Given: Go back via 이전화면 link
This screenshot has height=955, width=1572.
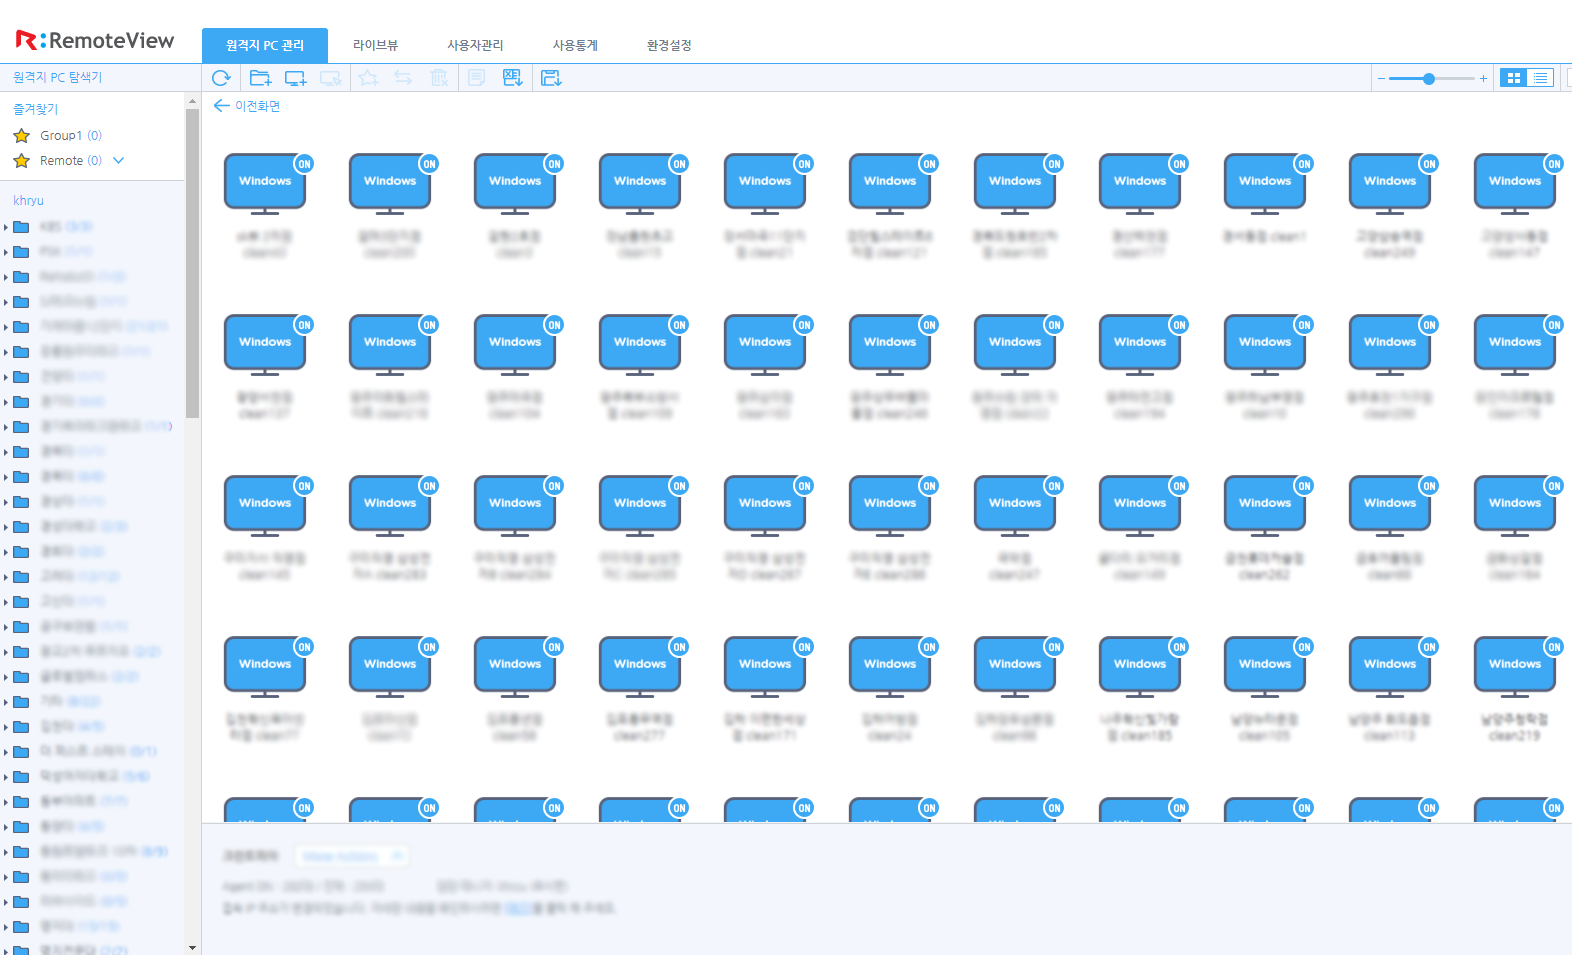Looking at the screenshot, I should tap(247, 106).
